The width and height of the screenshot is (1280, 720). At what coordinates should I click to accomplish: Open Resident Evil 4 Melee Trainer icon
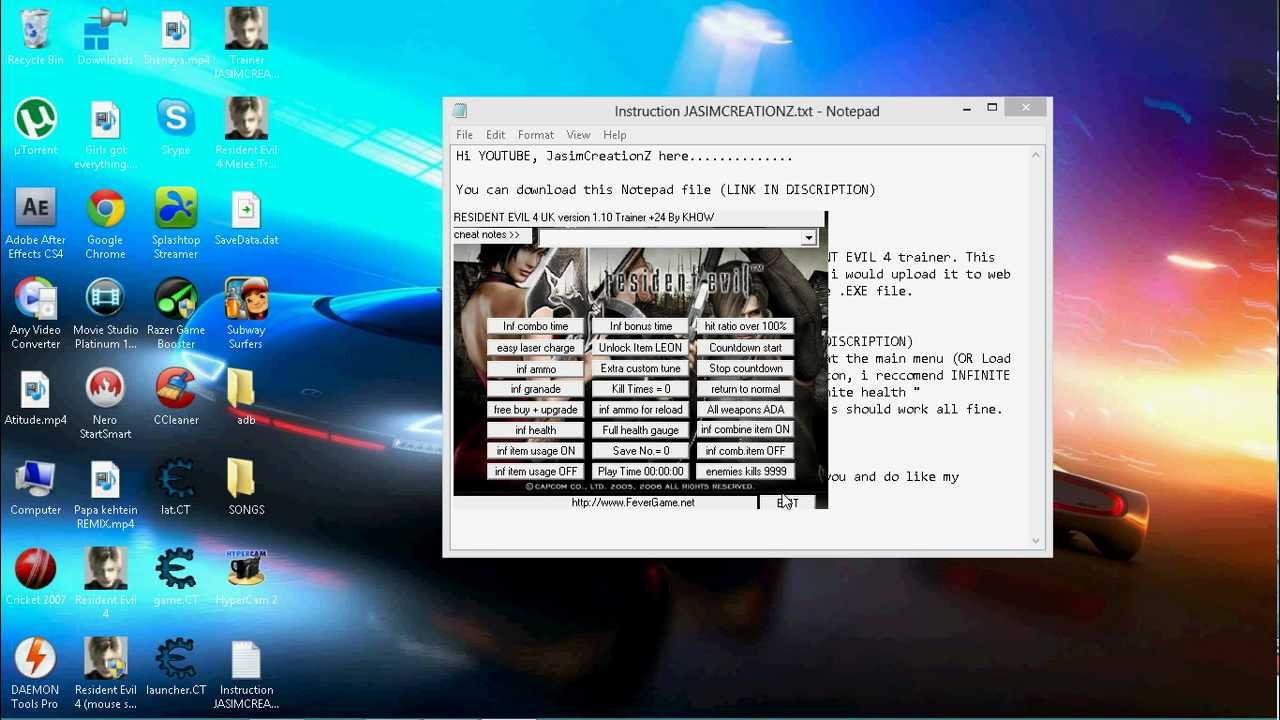tap(246, 134)
